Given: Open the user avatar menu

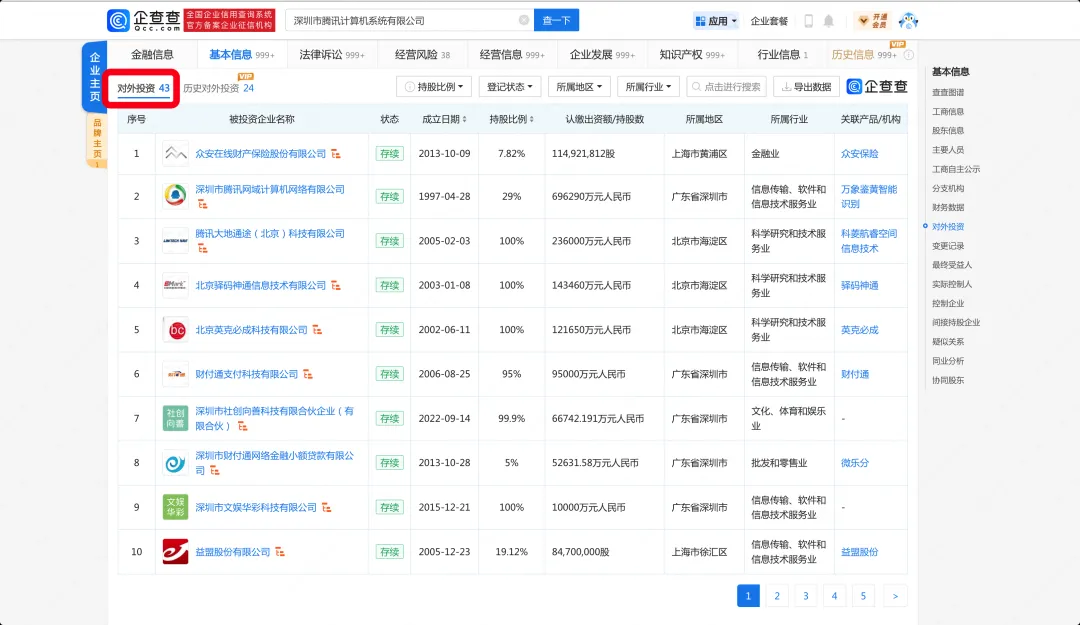Looking at the screenshot, I should tap(908, 21).
